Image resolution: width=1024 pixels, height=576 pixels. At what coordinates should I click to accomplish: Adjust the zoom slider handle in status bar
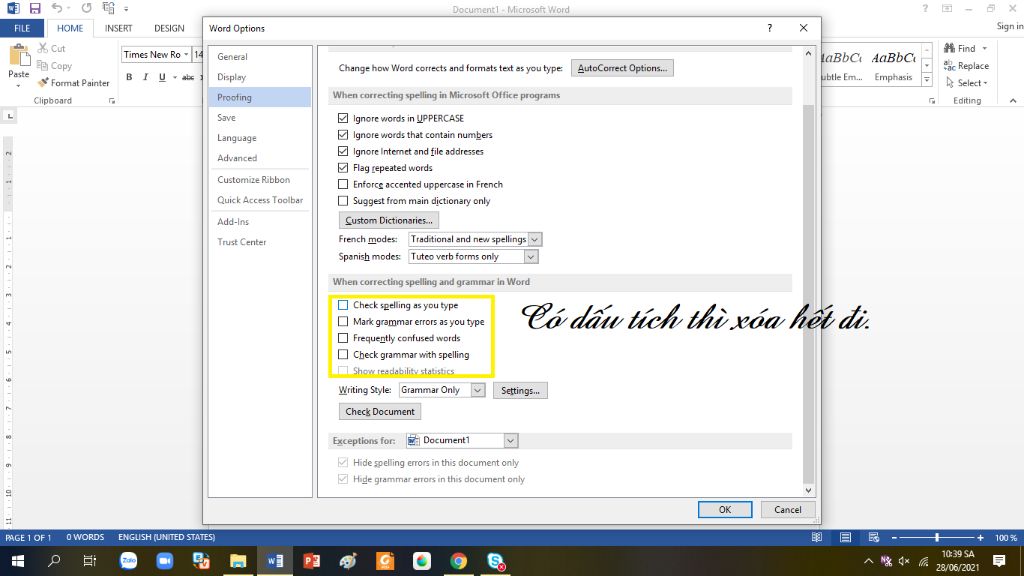[x=936, y=537]
